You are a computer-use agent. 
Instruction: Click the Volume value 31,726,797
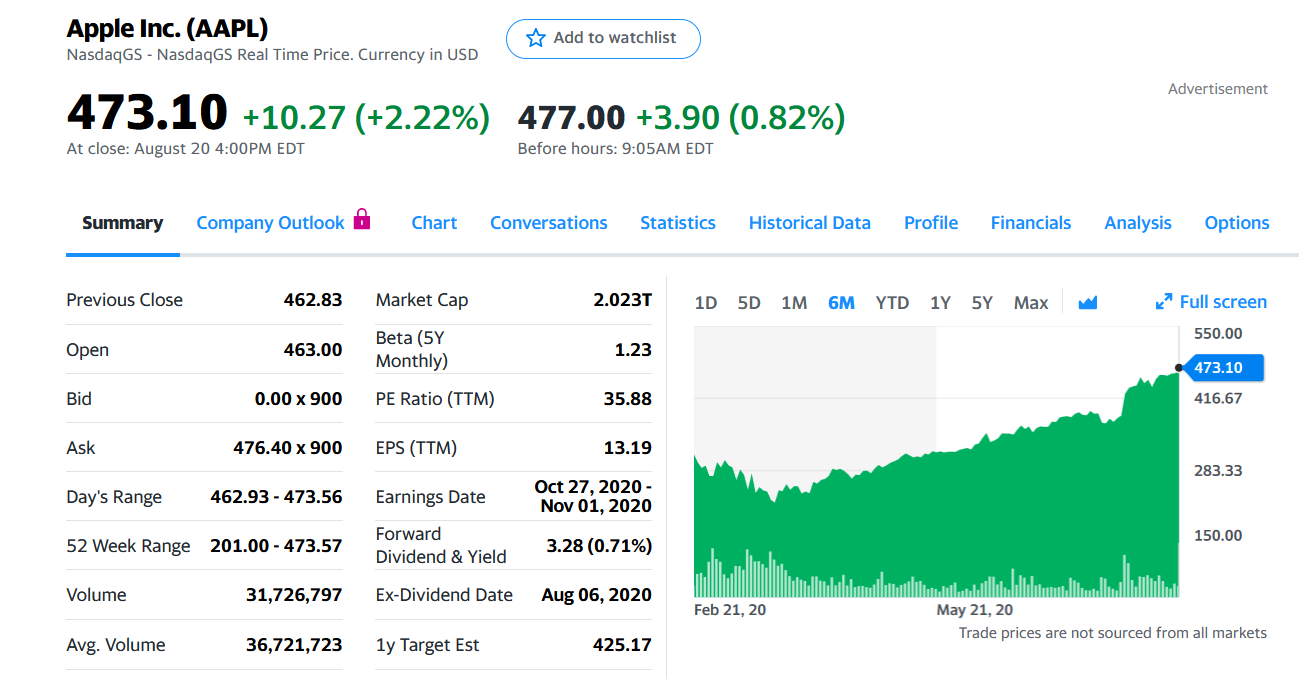(294, 595)
